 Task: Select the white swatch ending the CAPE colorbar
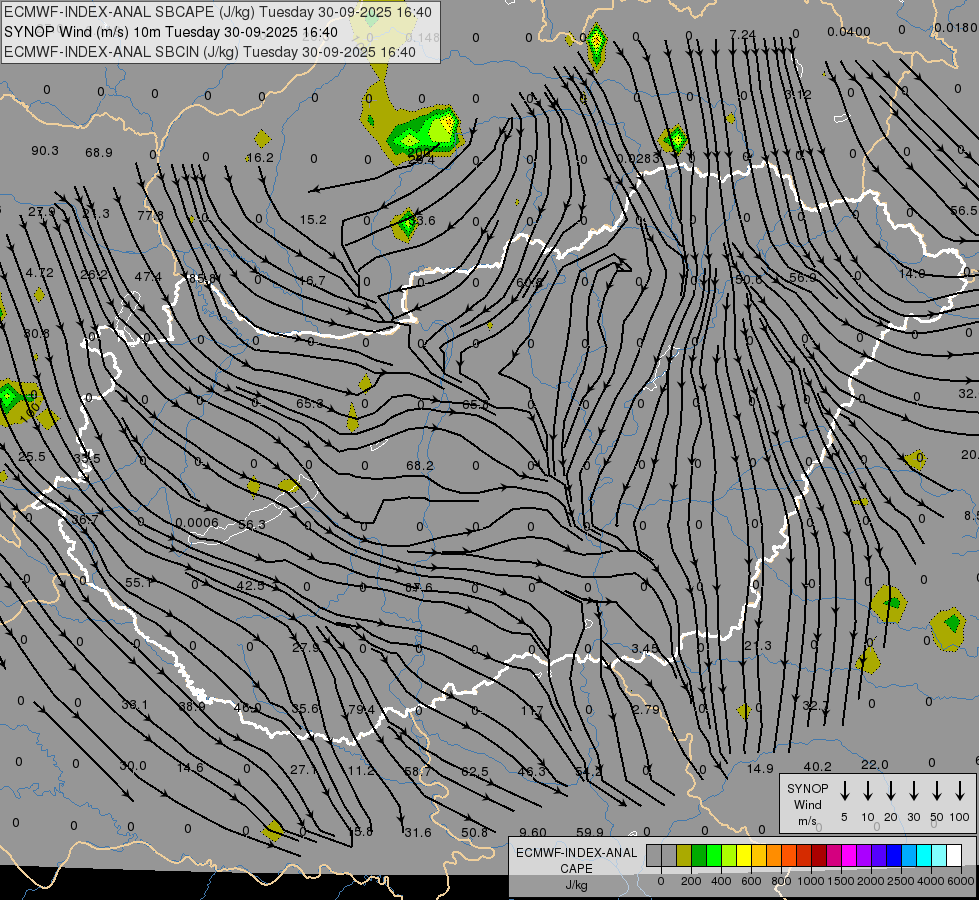954,855
